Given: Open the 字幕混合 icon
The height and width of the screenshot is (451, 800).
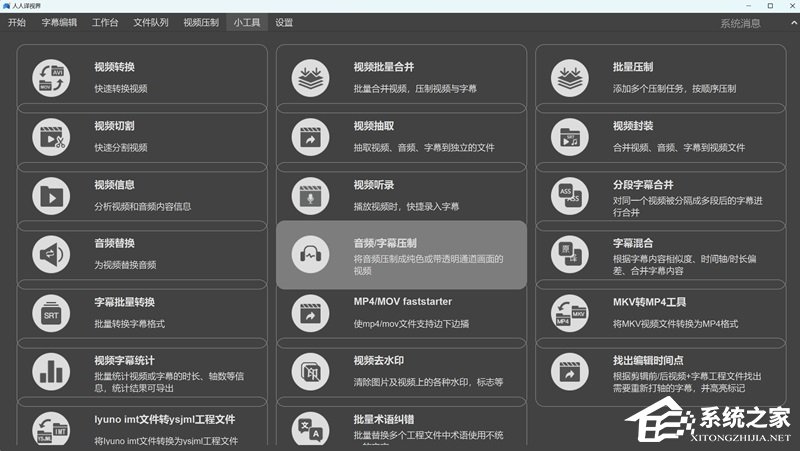Looking at the screenshot, I should tap(570, 254).
